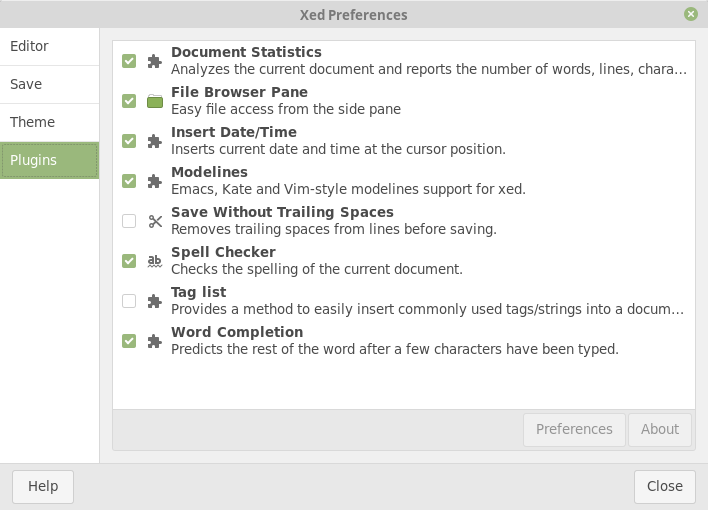708x510 pixels.
Task: Click the File Browser Pane folder icon
Action: pyautogui.click(x=154, y=101)
